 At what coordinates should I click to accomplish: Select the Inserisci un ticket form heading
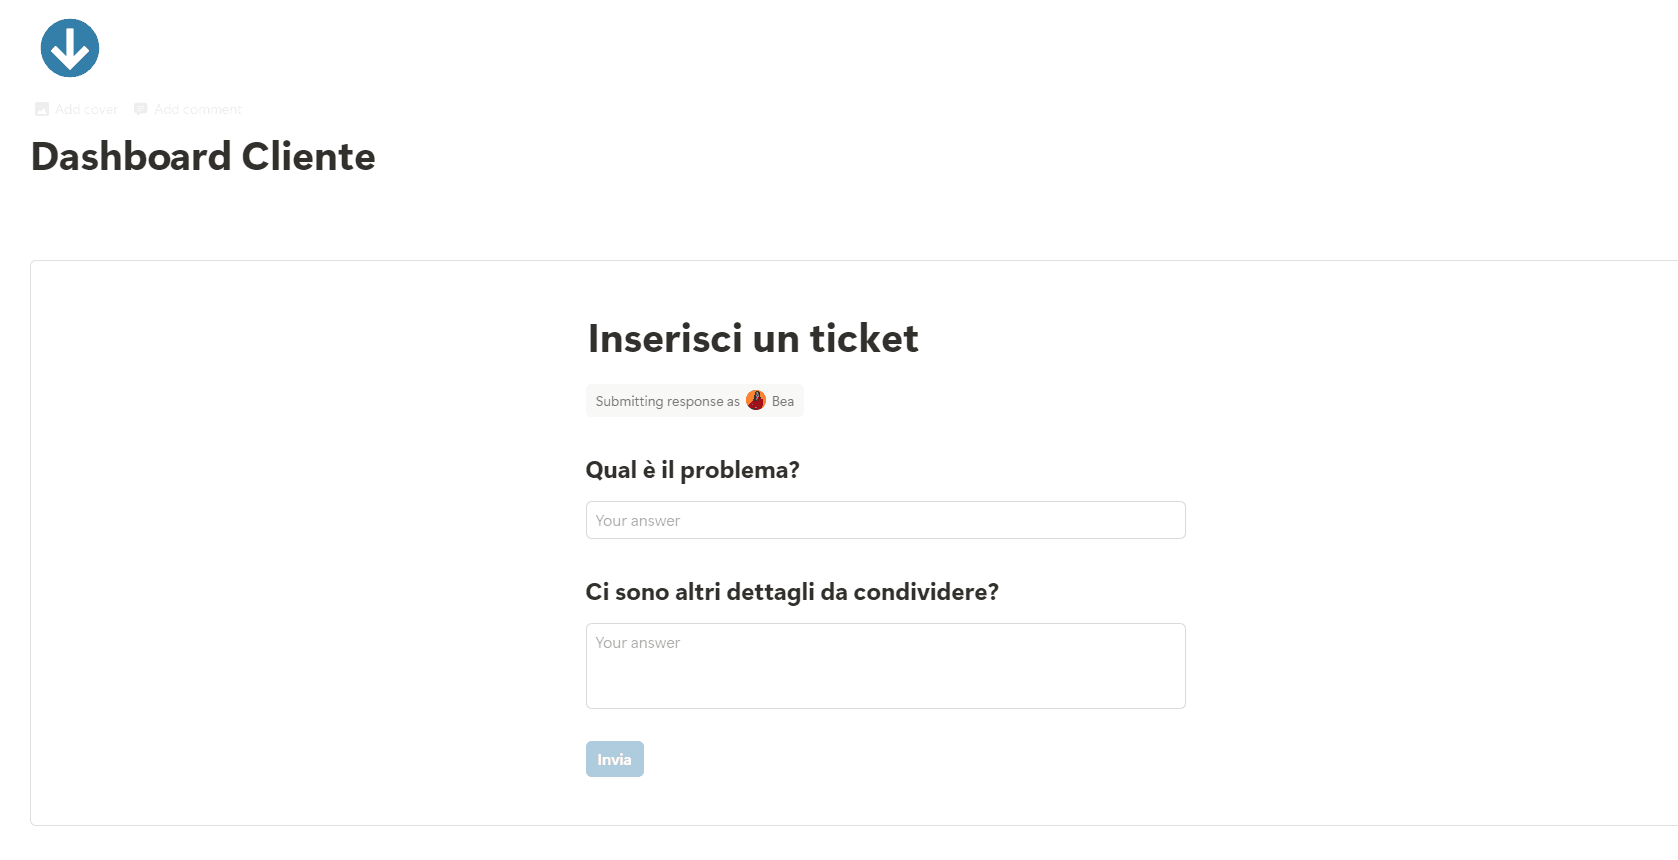tap(752, 338)
